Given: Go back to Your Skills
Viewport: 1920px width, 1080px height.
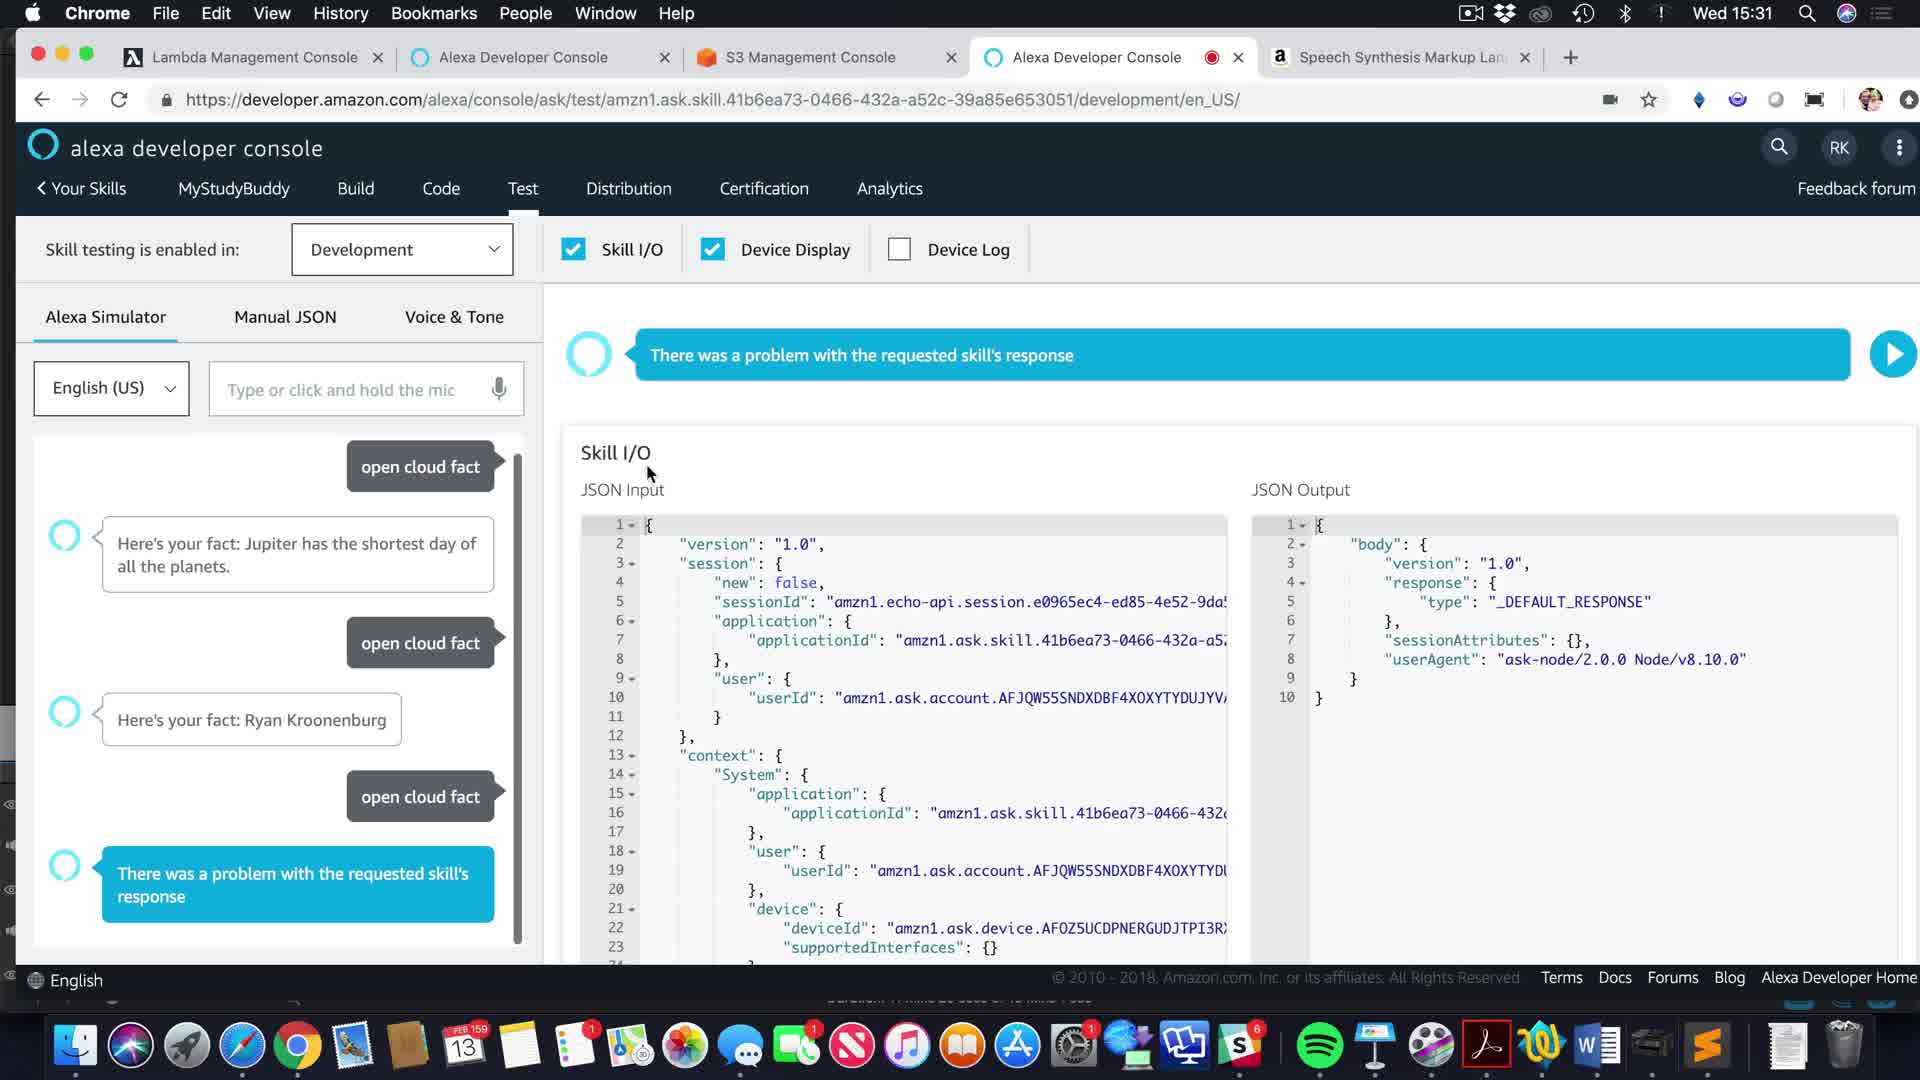Looking at the screenshot, I should tap(81, 189).
